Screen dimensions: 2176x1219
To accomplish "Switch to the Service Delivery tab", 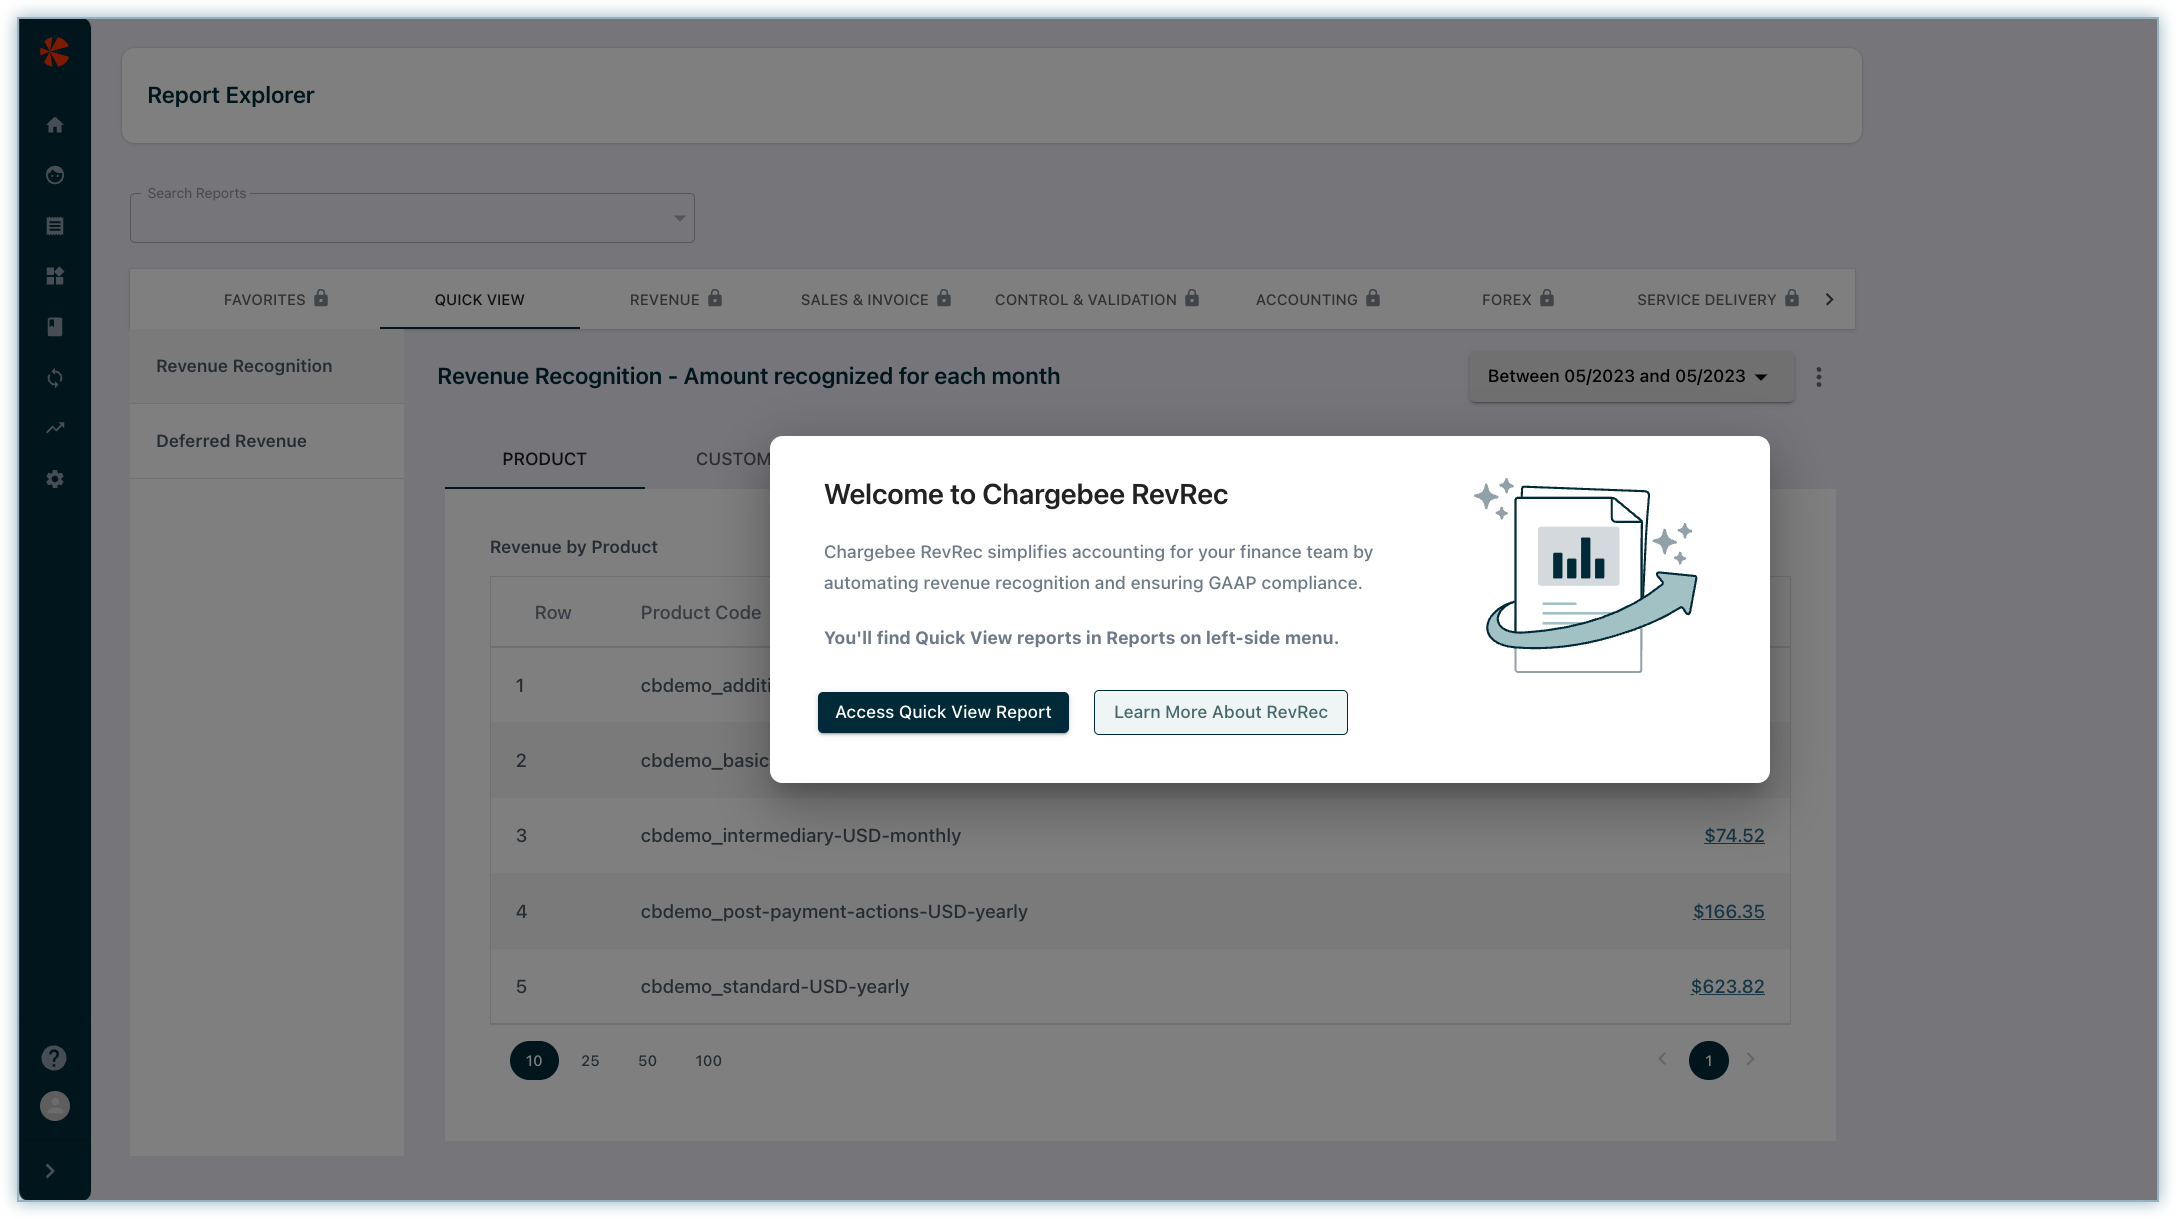I will point(1718,299).
